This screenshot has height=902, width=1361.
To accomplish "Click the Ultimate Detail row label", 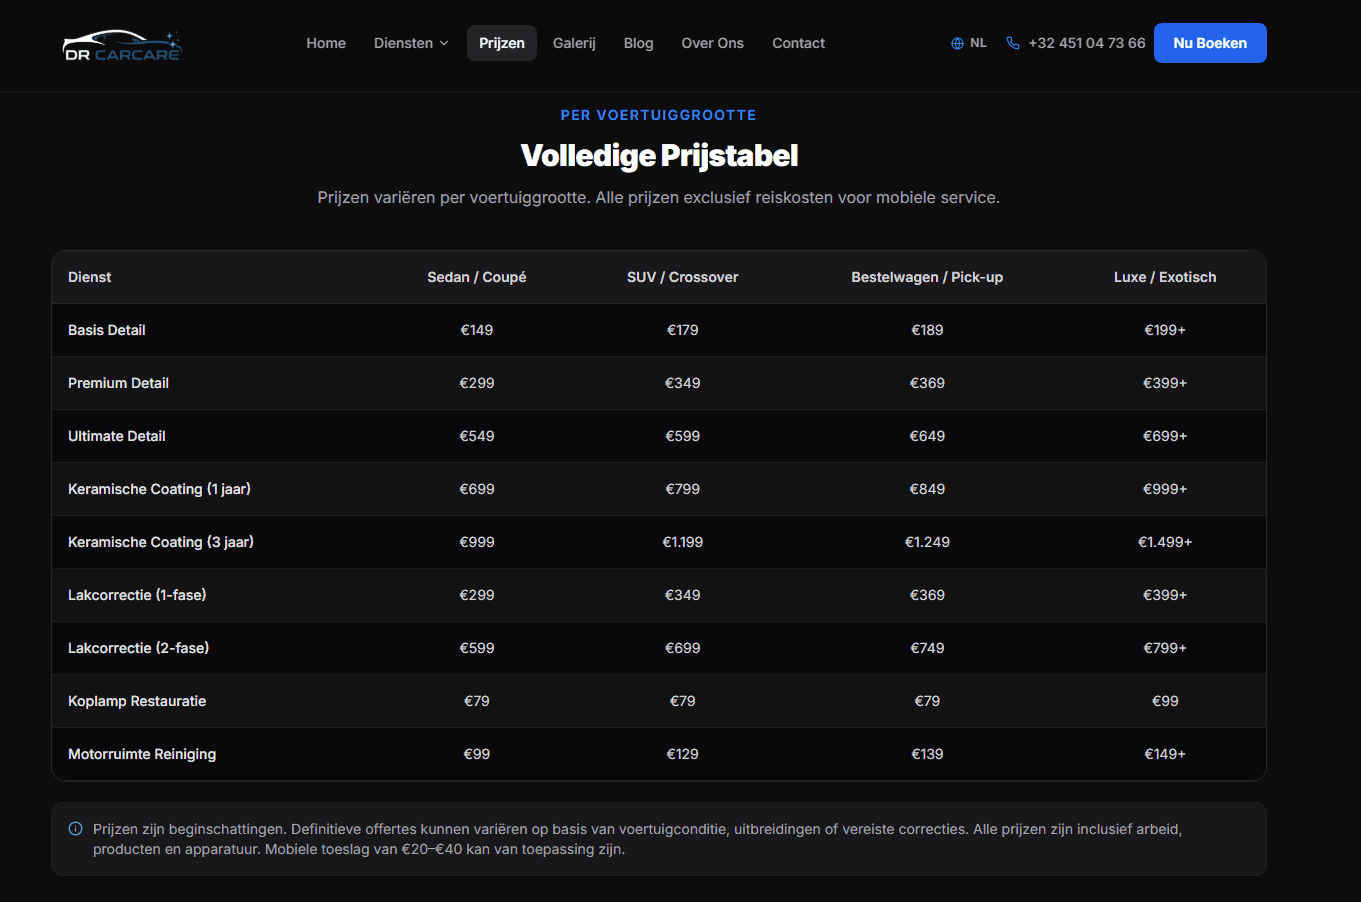I will [117, 436].
